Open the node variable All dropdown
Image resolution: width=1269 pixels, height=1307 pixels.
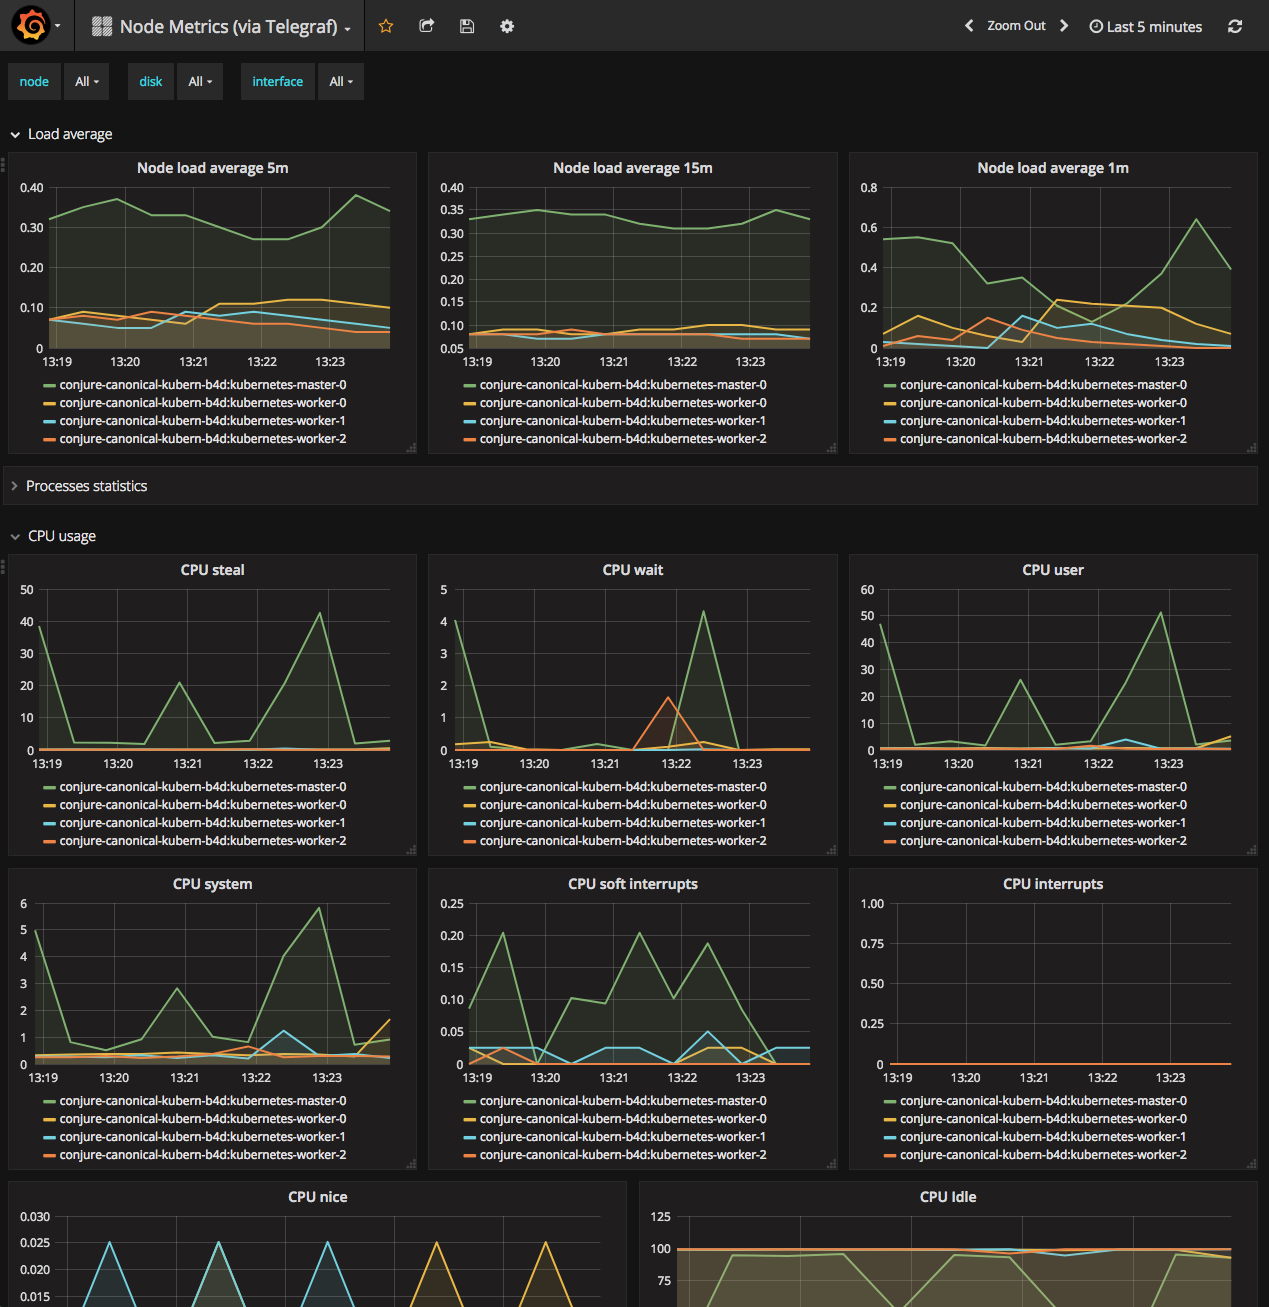tap(87, 82)
